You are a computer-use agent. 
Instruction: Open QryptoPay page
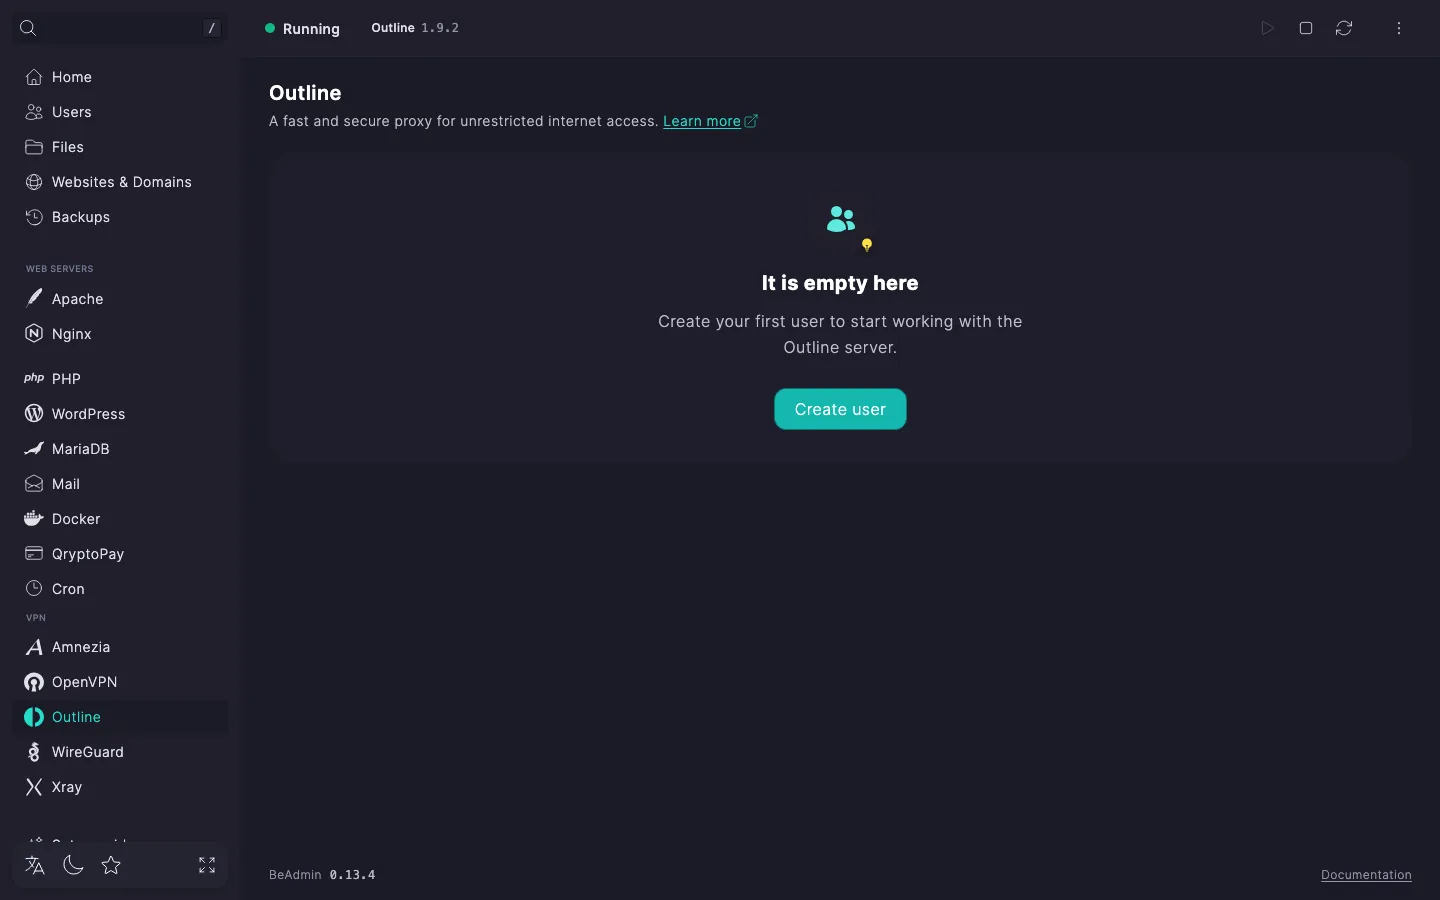coord(120,554)
